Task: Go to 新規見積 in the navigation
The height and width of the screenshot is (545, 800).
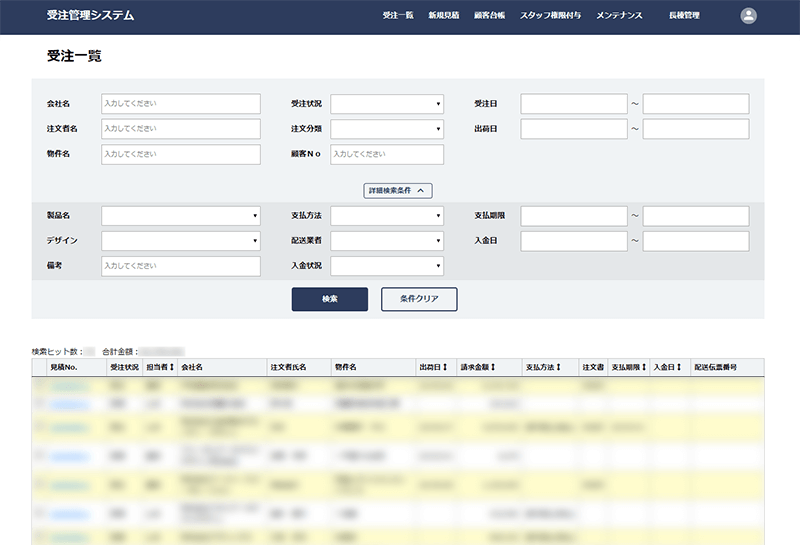Action: point(443,16)
